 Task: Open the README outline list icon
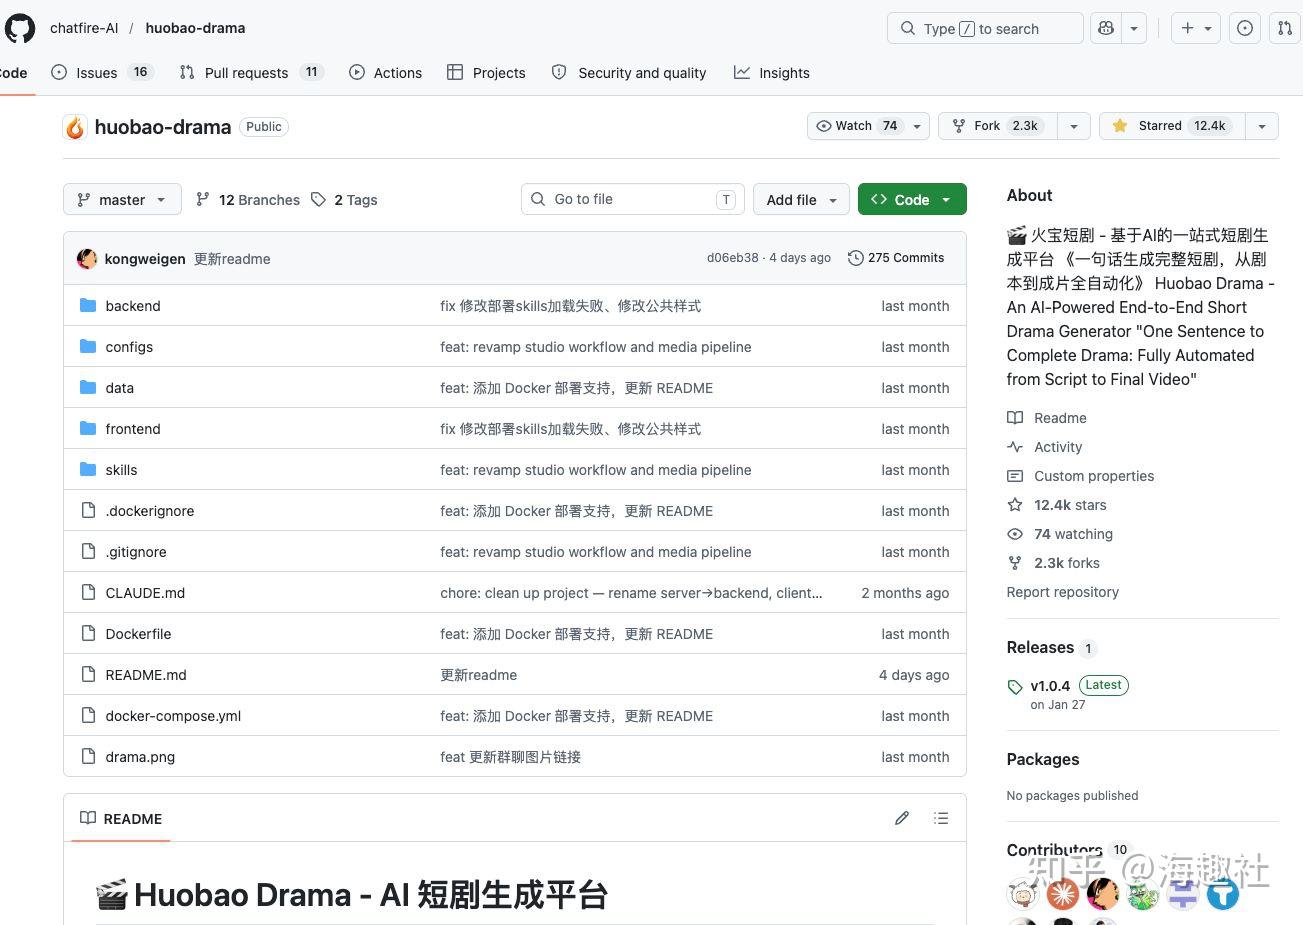pyautogui.click(x=941, y=818)
